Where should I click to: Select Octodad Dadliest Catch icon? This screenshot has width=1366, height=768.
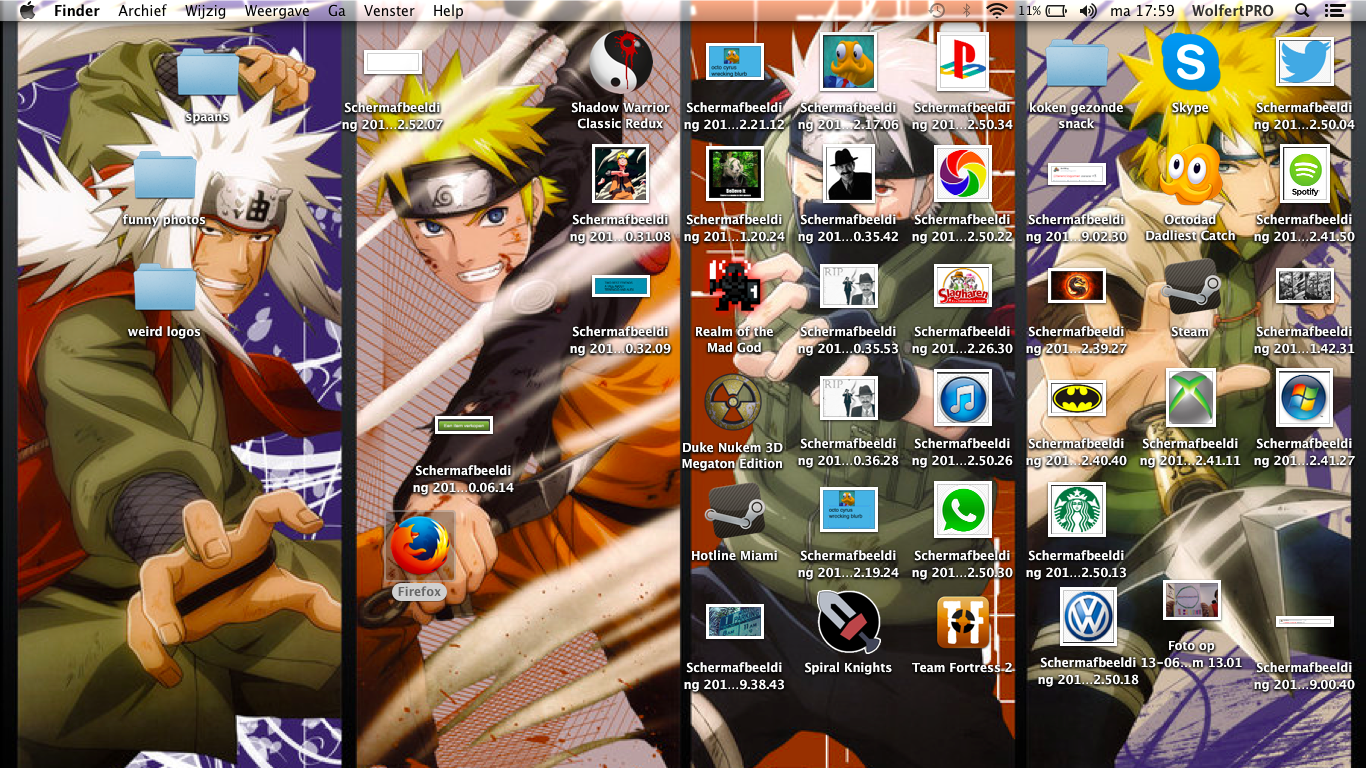(1190, 175)
